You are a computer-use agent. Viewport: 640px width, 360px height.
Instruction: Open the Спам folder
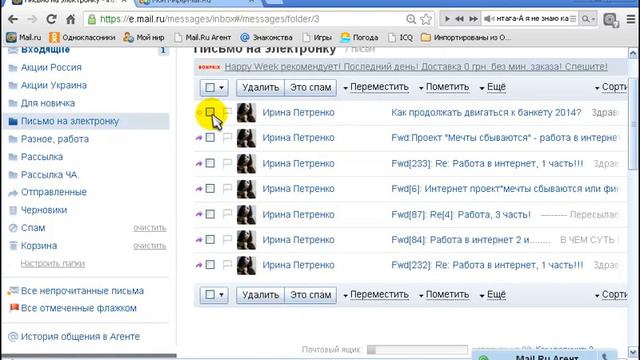pos(33,228)
